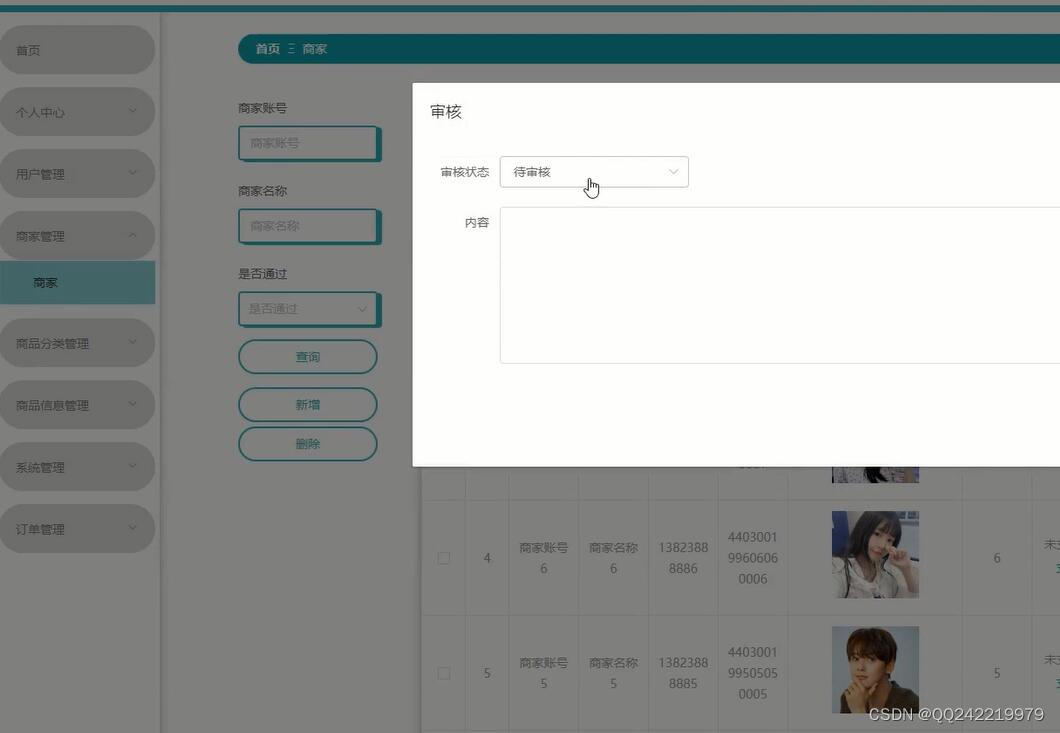Click the 商家账号 input field

(307, 143)
